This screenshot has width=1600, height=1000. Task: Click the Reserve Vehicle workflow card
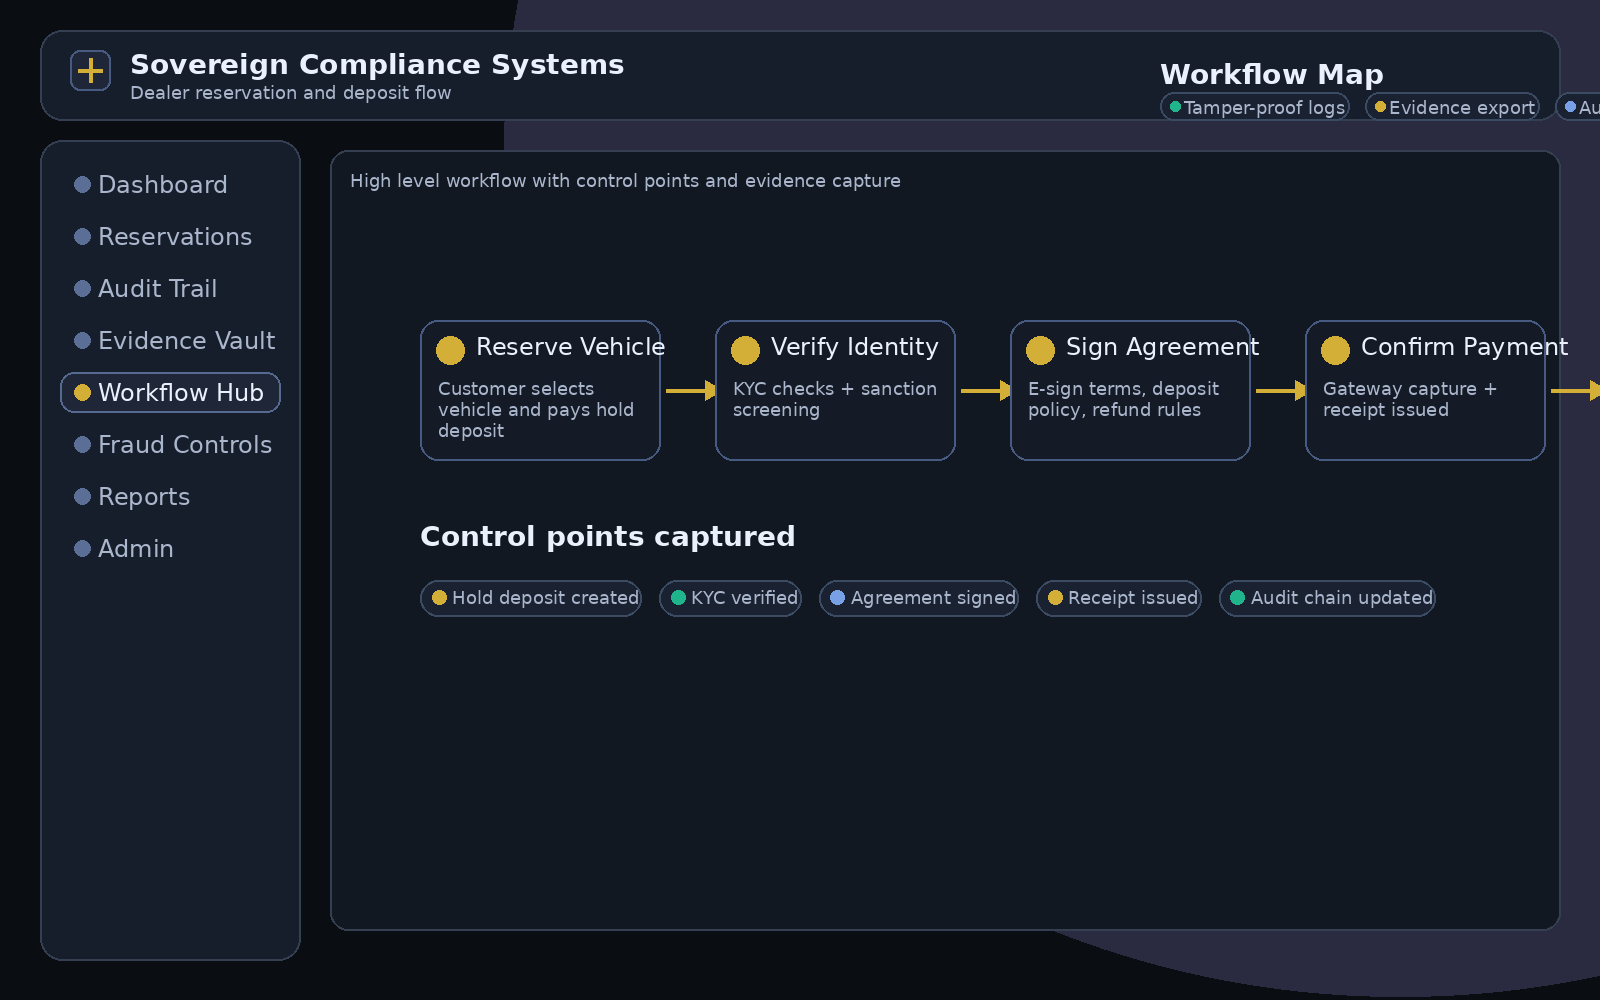pyautogui.click(x=540, y=390)
